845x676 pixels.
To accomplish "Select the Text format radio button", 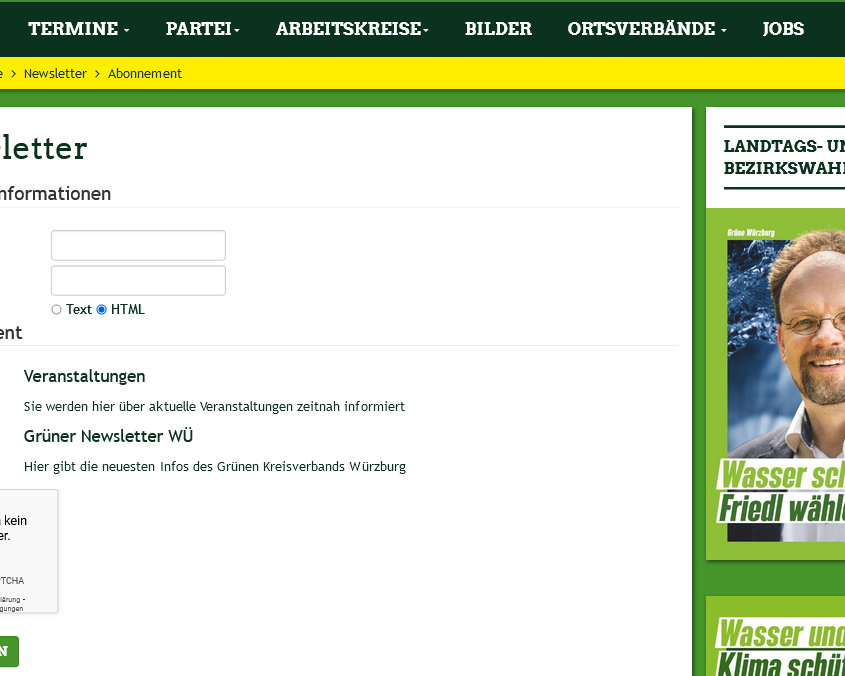I will click(56, 309).
